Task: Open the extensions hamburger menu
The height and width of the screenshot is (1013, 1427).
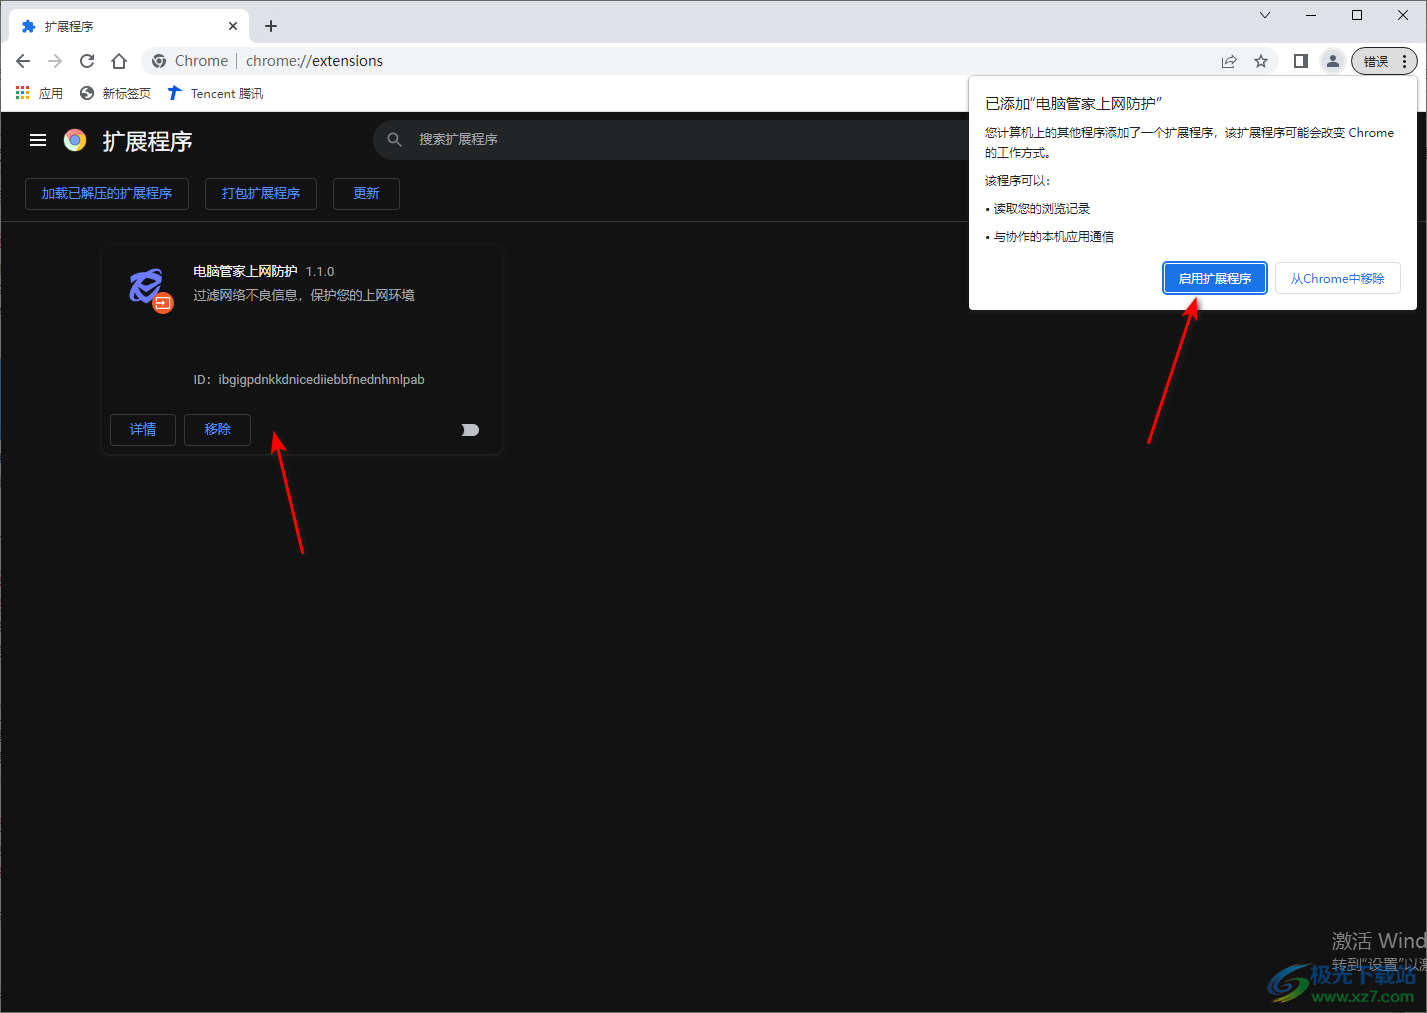Action: (x=38, y=140)
